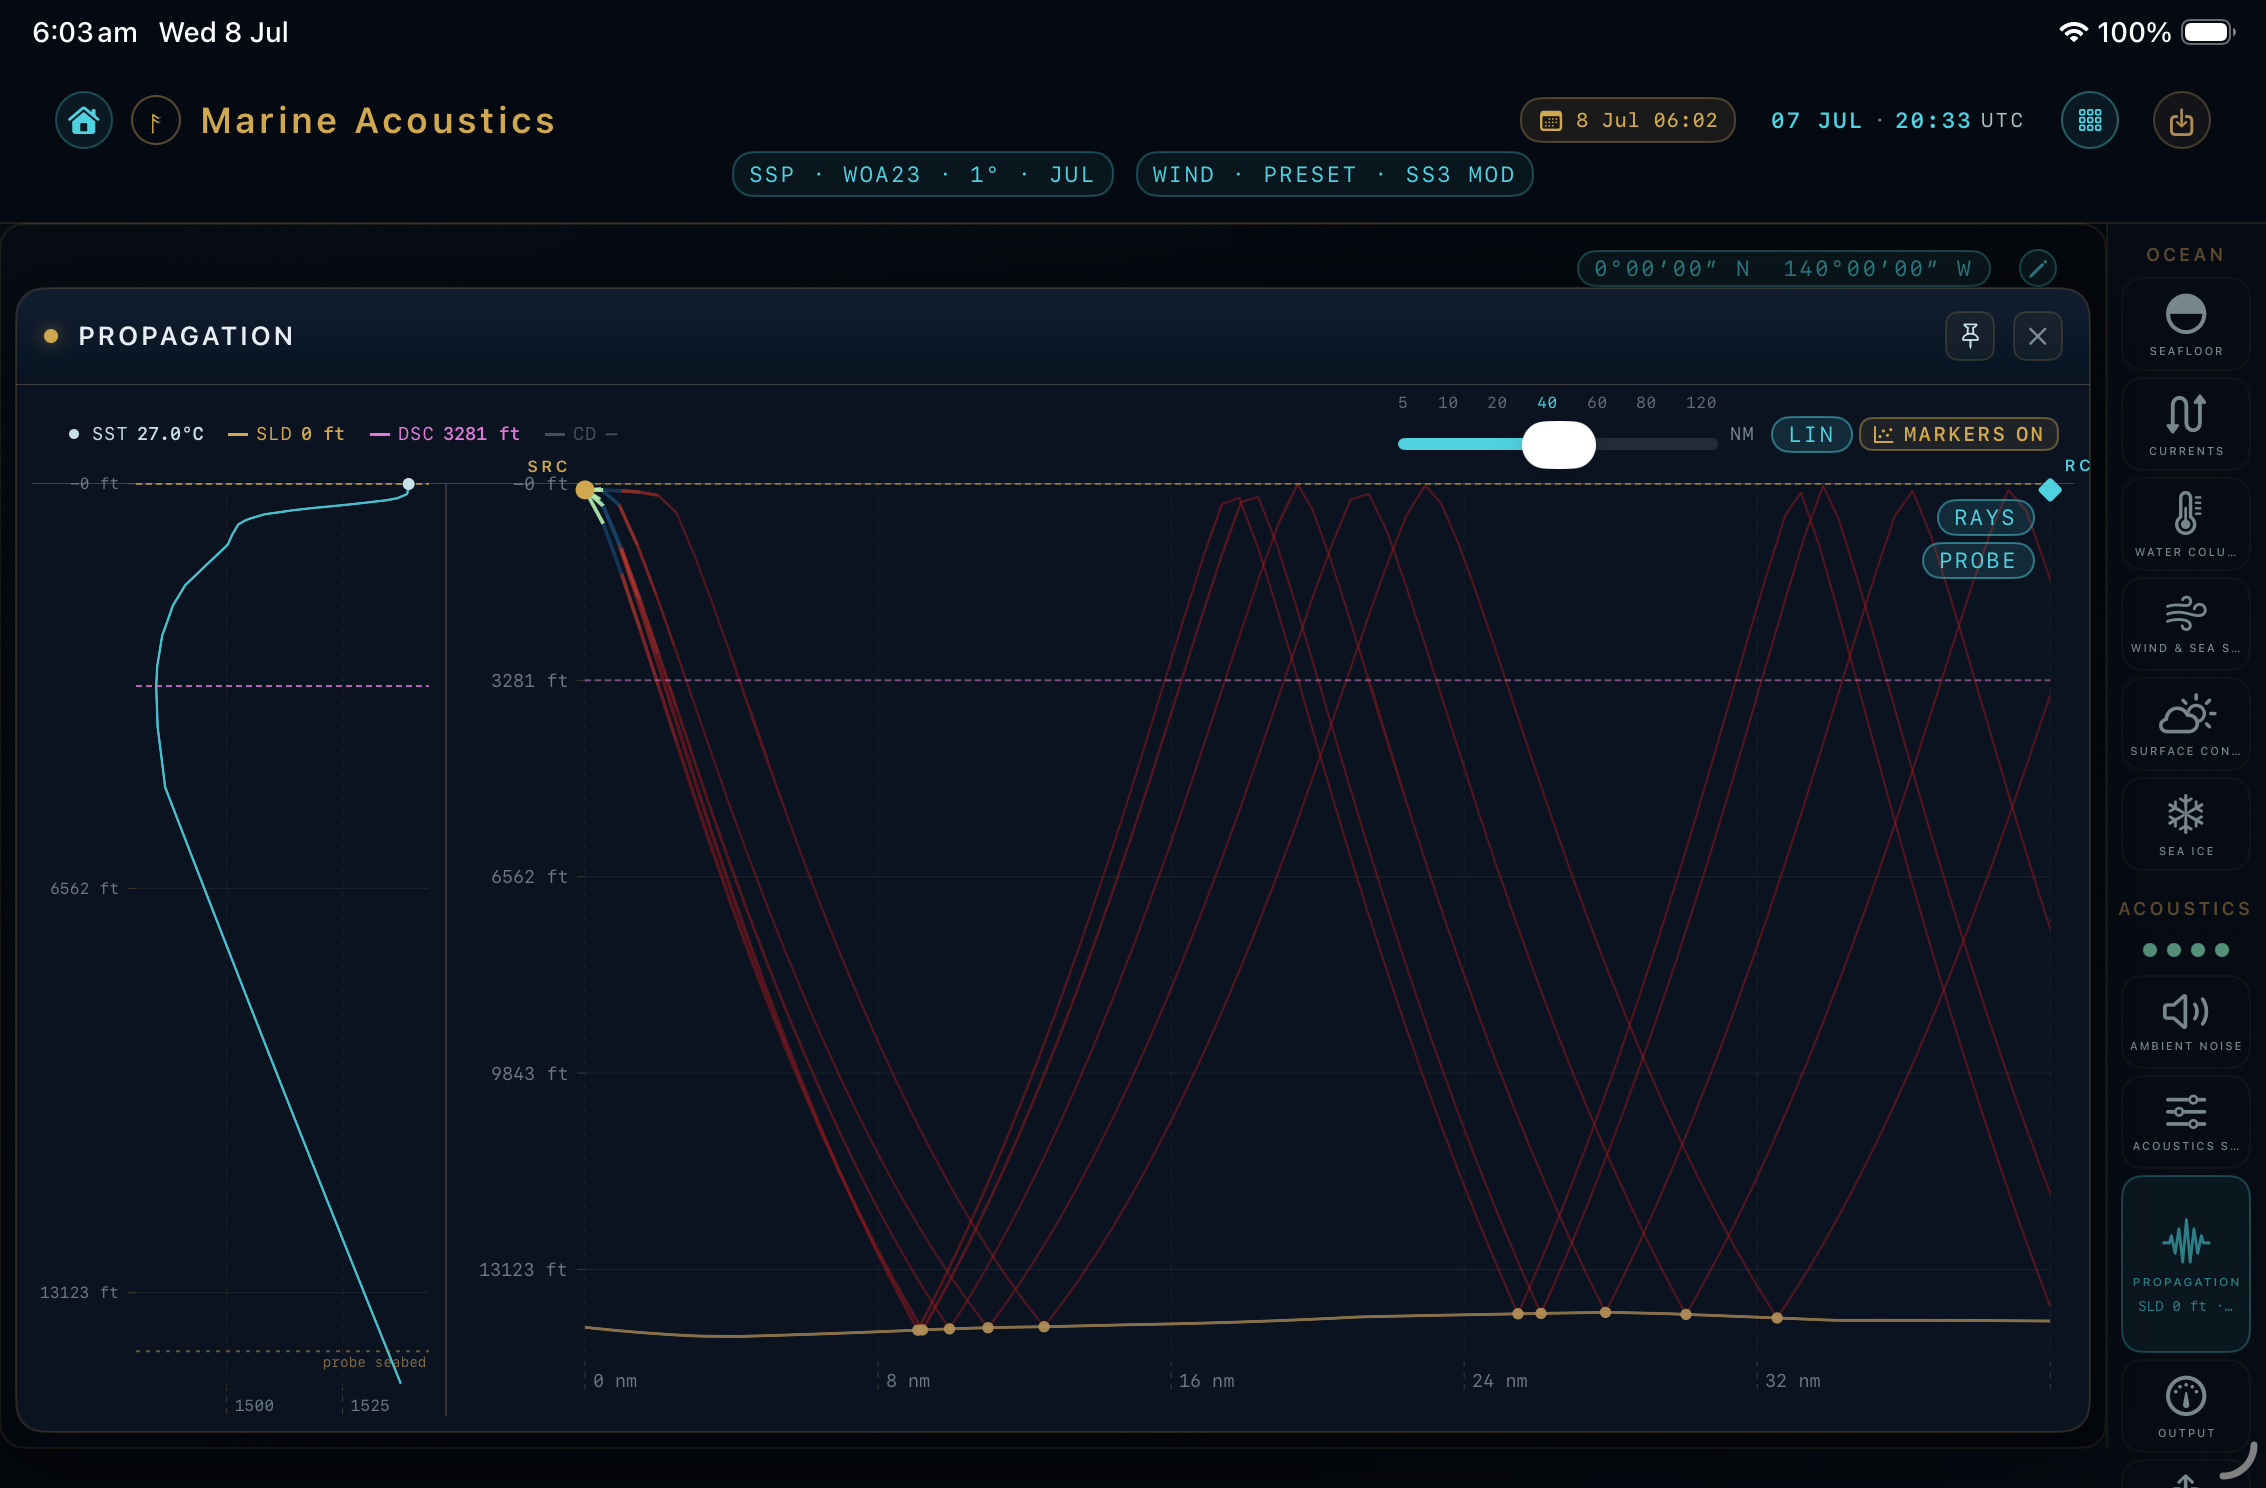This screenshot has height=1488, width=2266.
Task: Click the SRC source marker dot
Action: (x=585, y=490)
